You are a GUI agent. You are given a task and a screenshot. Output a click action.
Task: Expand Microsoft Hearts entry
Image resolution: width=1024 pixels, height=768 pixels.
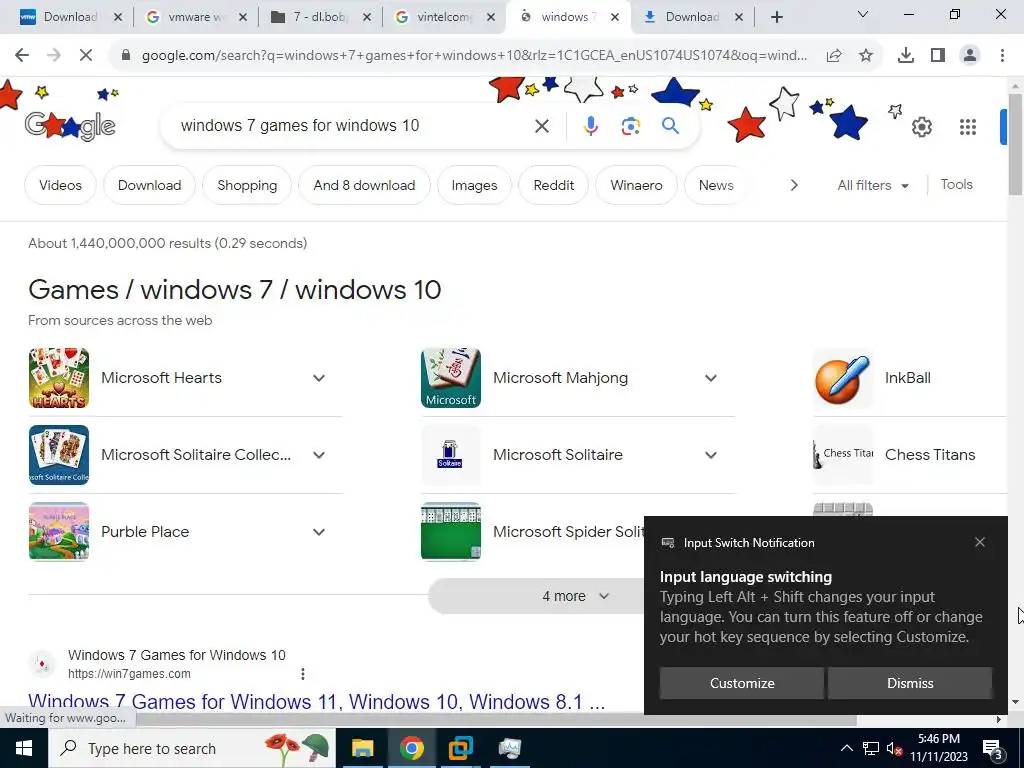click(319, 378)
